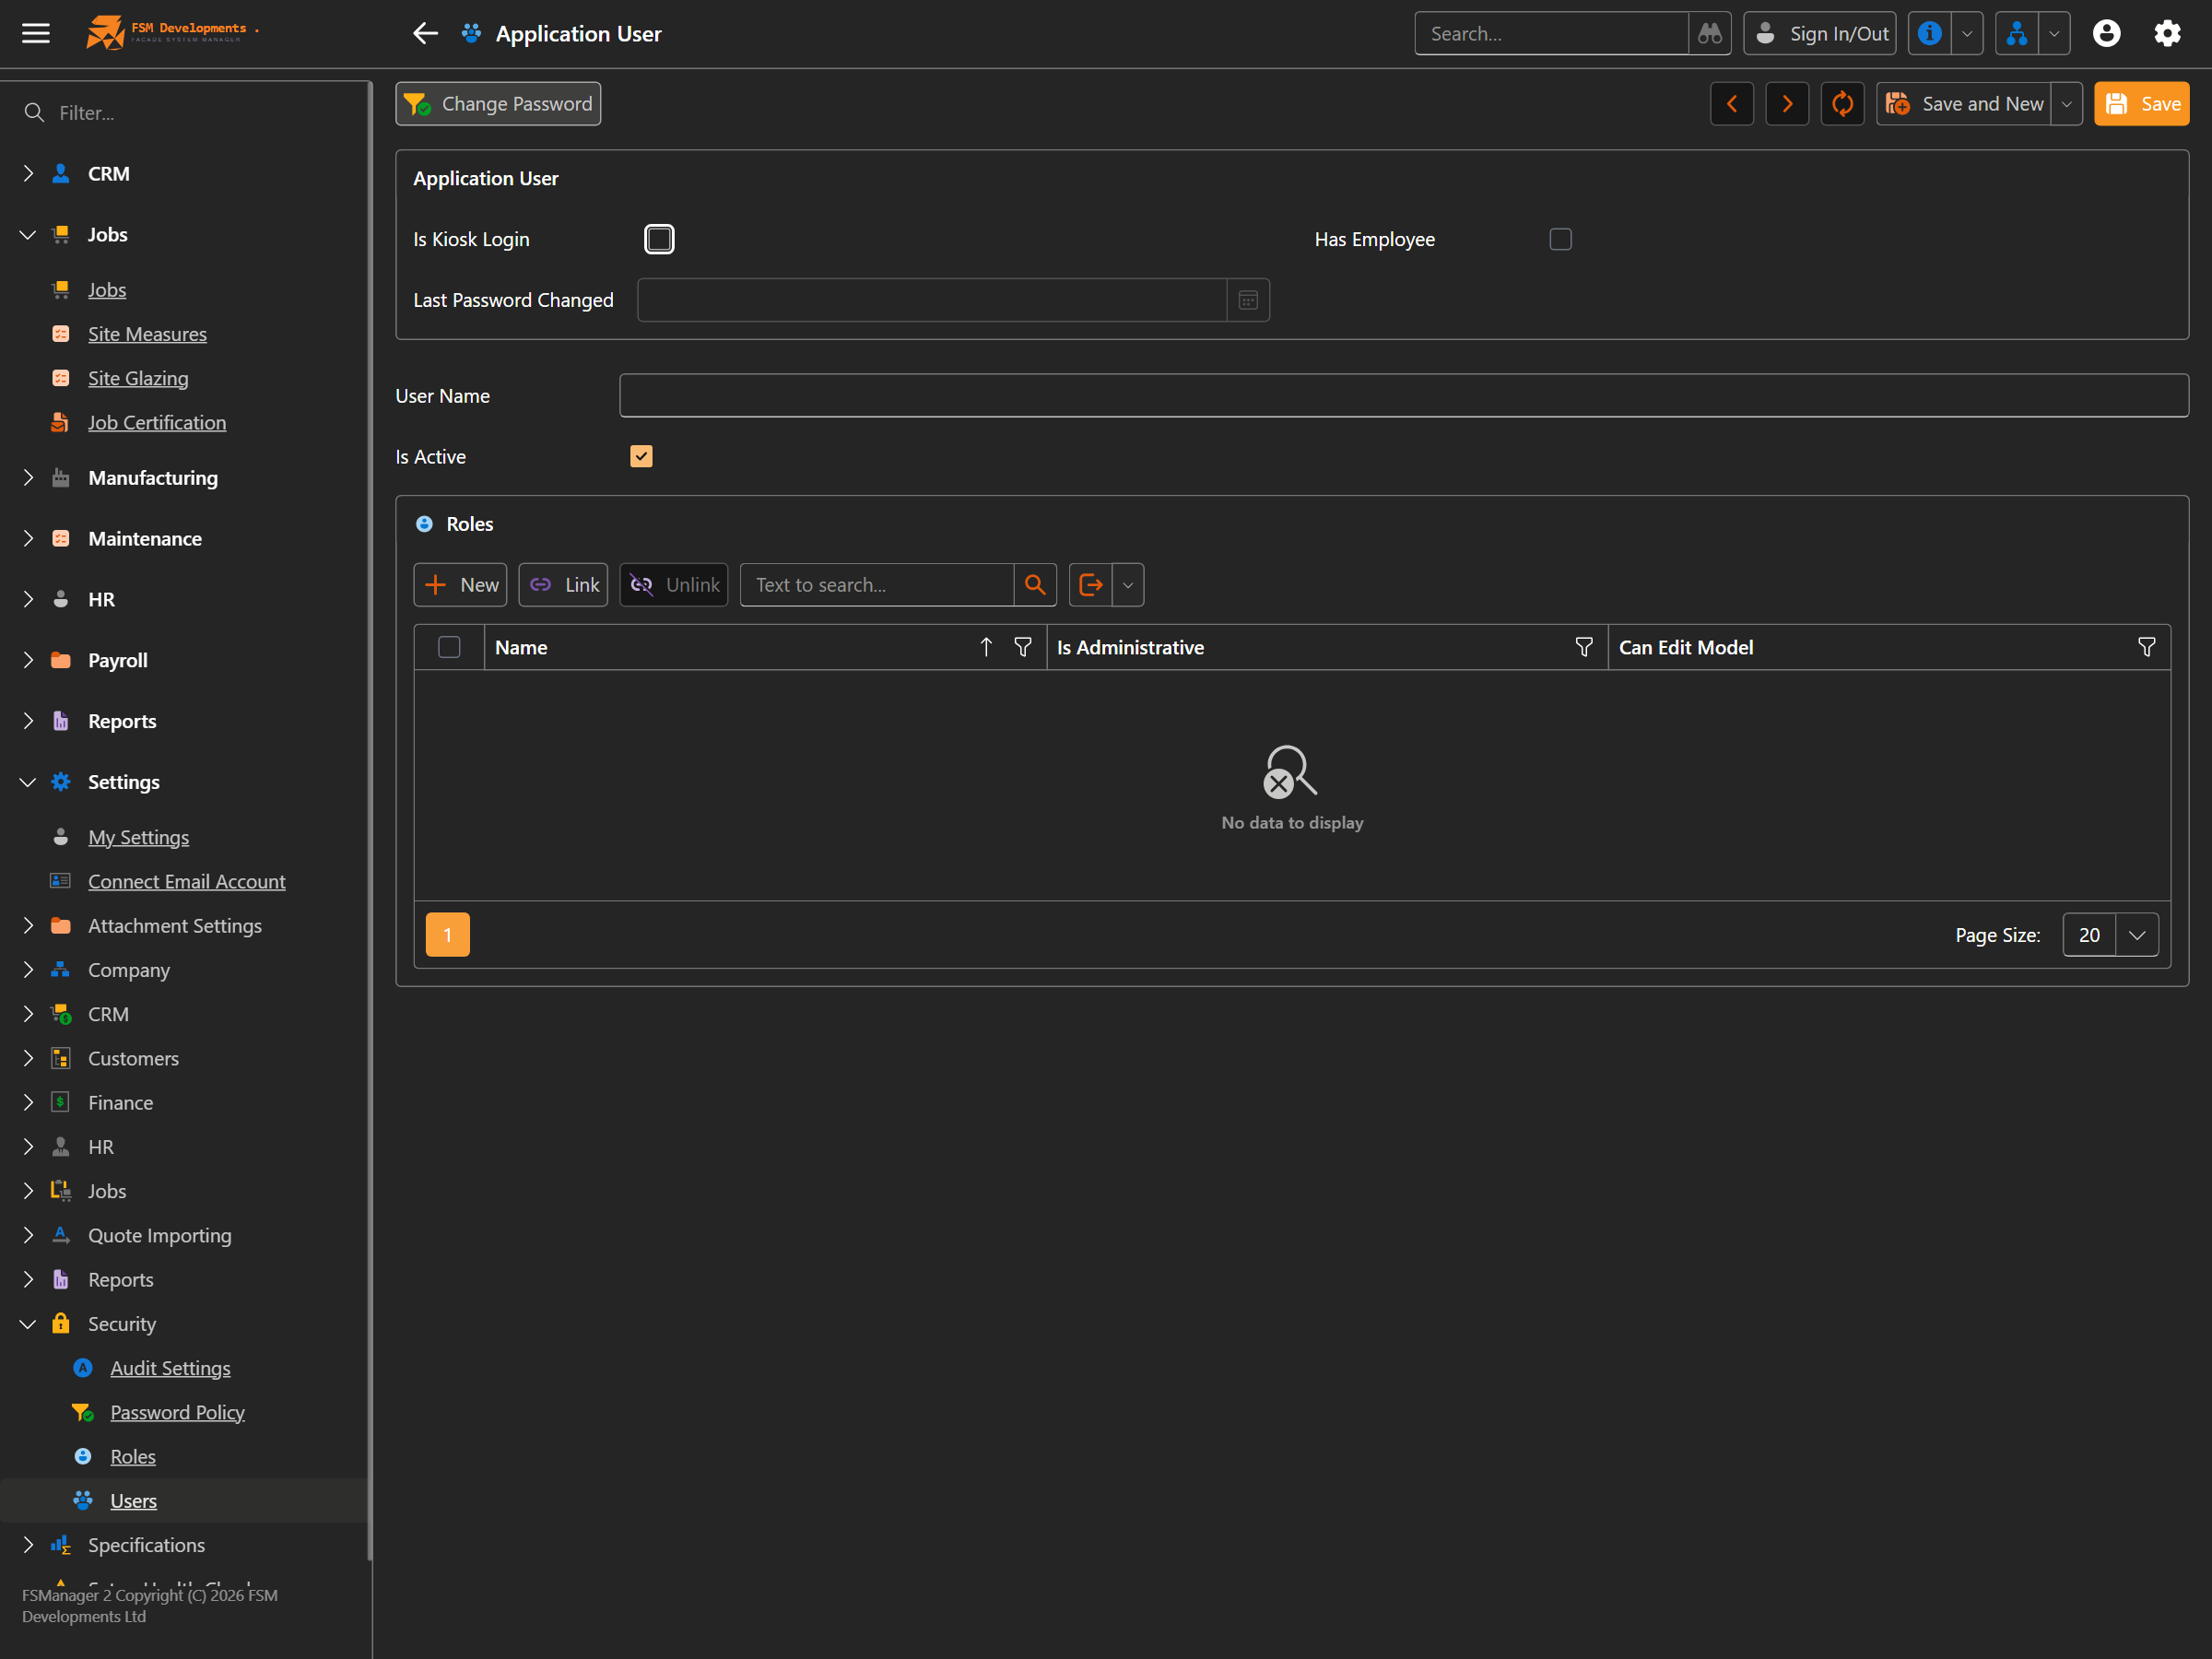Click the User Name input field

(1403, 396)
